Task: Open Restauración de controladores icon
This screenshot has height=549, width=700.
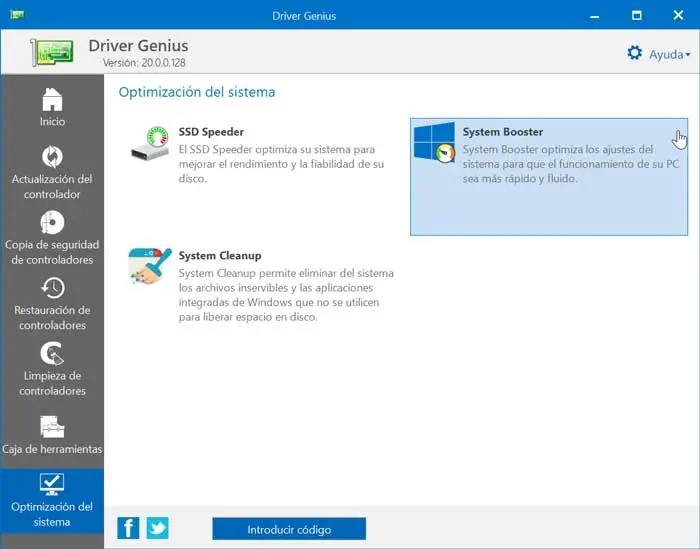Action: click(52, 288)
